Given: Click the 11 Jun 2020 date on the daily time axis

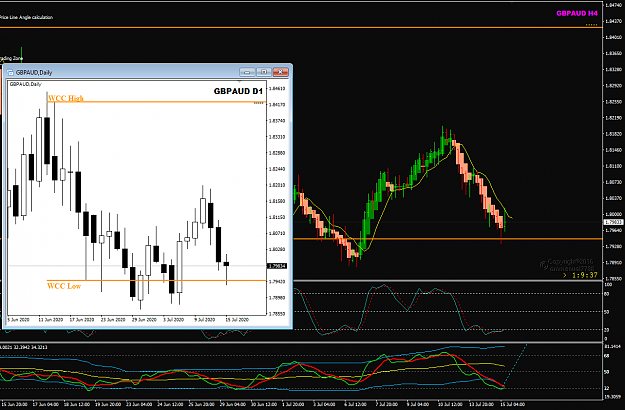Looking at the screenshot, I should 50,320.
